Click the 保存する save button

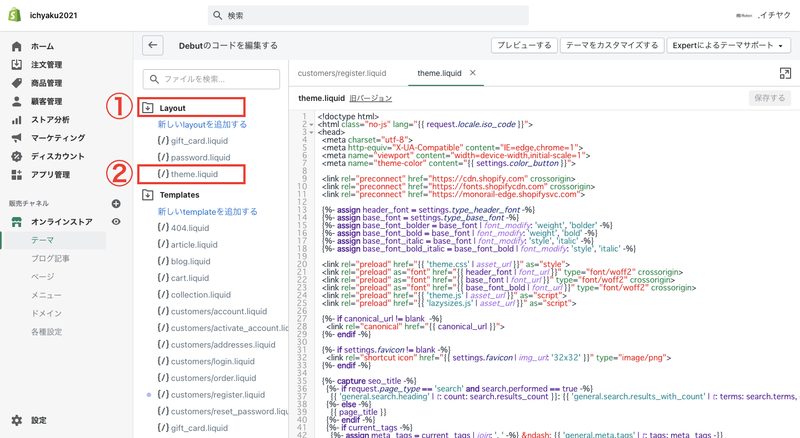coord(770,98)
